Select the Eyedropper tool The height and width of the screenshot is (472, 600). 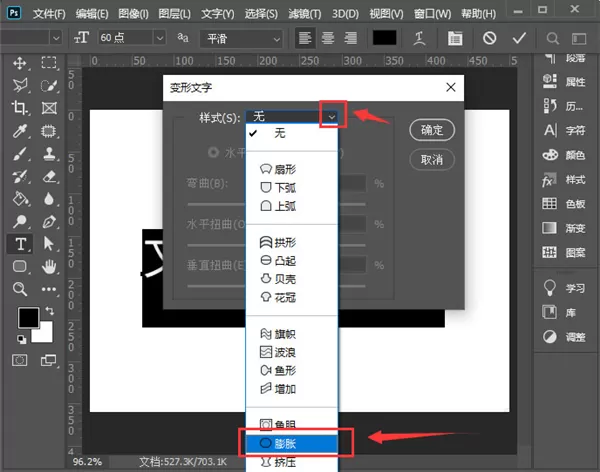[20, 131]
